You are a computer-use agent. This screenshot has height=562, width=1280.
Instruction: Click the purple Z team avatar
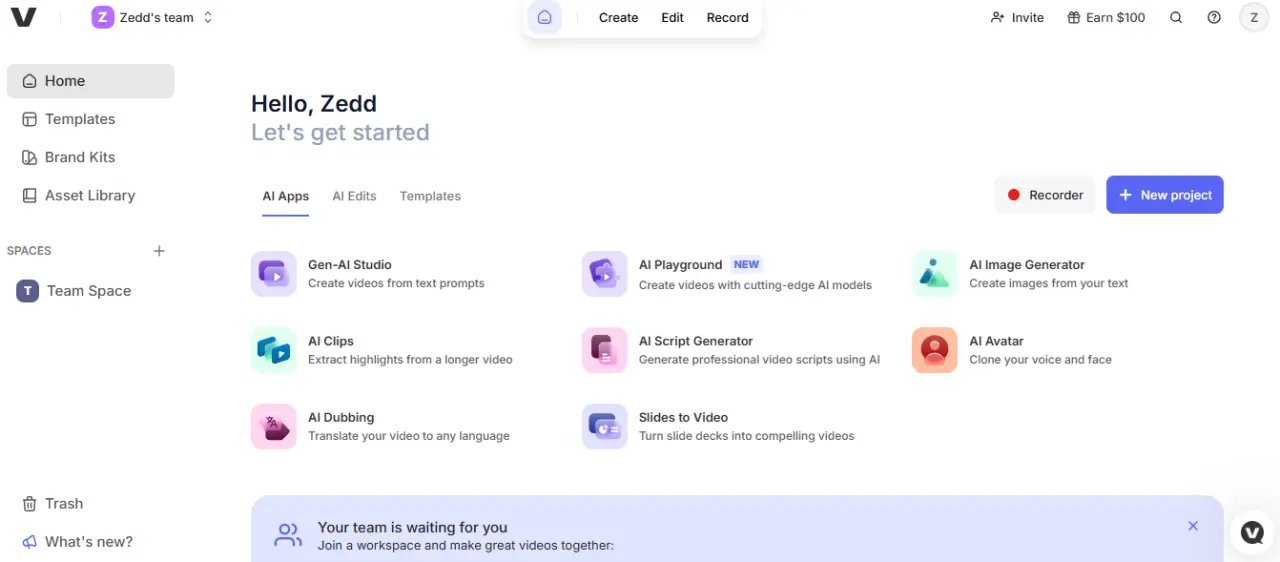tap(102, 17)
